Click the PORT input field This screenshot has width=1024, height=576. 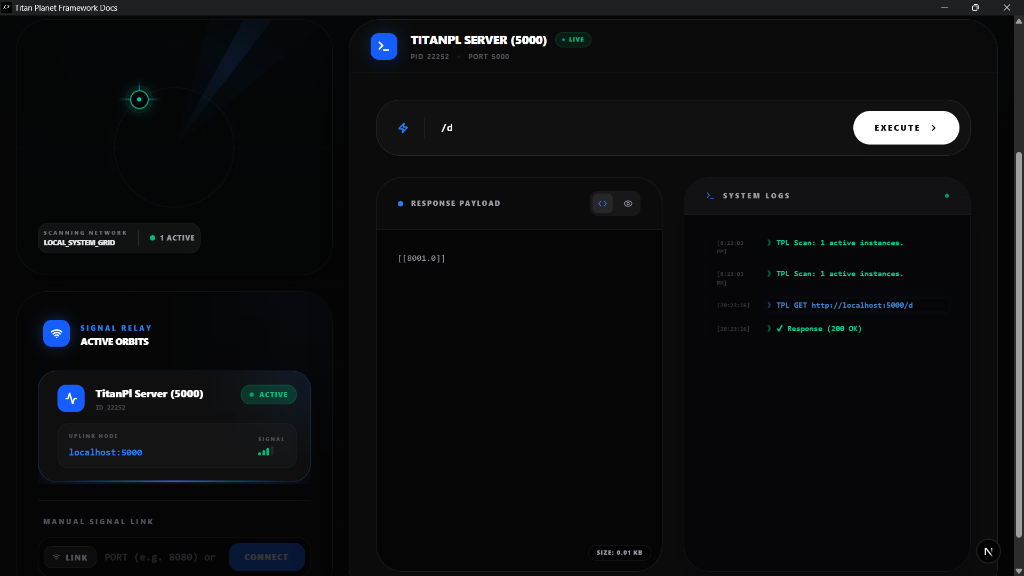click(160, 557)
